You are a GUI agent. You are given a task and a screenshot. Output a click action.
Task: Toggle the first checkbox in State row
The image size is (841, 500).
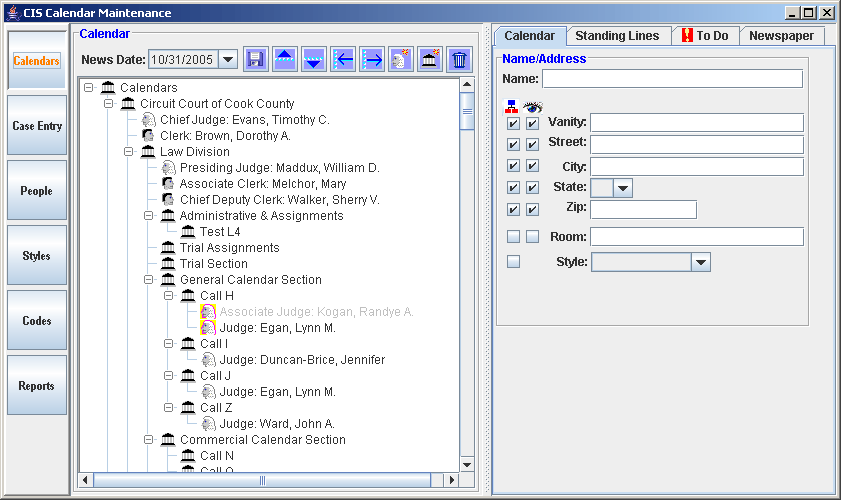[513, 187]
